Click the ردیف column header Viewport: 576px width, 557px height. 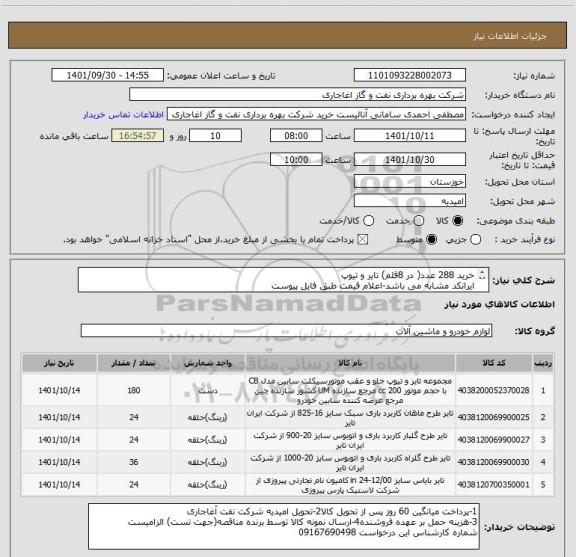tap(543, 363)
